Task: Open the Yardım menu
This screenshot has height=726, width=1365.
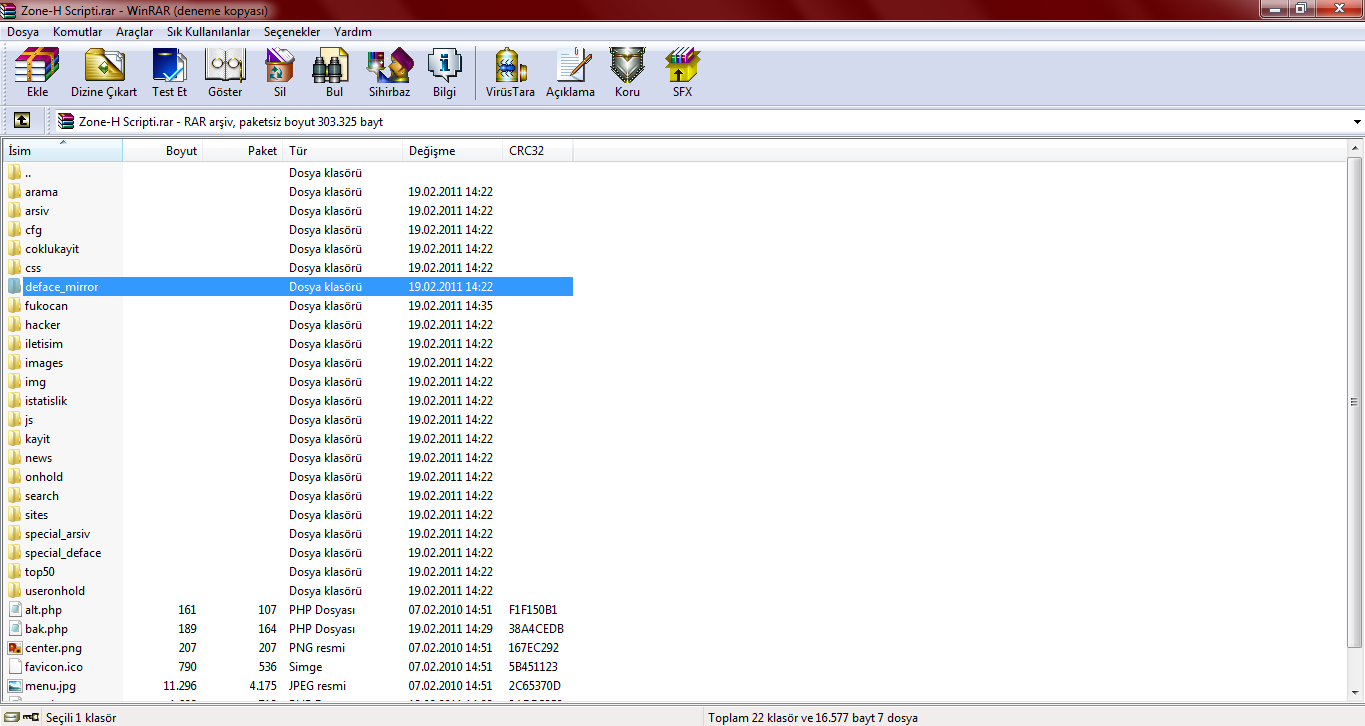Action: pos(353,32)
